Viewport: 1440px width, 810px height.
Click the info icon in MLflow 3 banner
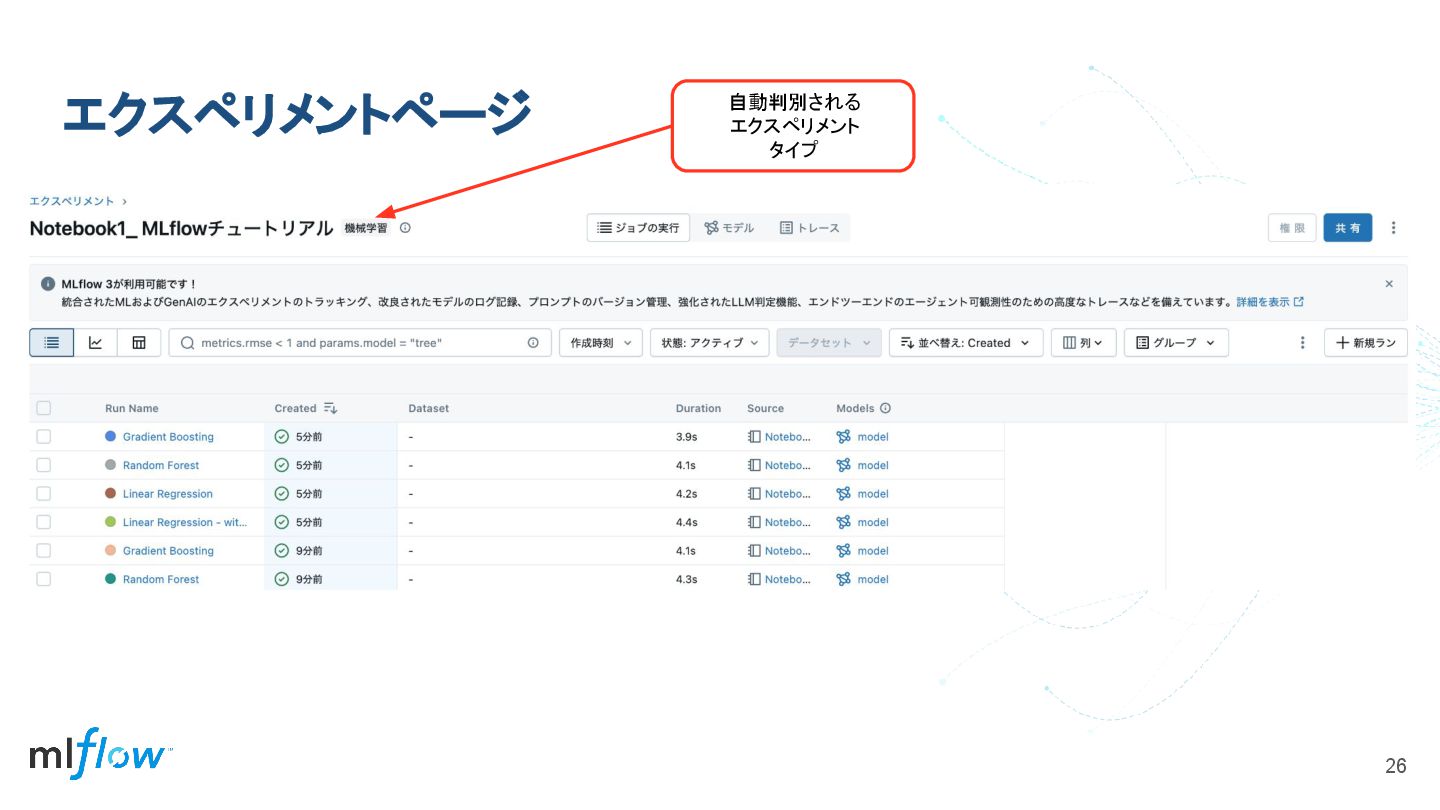tap(48, 284)
